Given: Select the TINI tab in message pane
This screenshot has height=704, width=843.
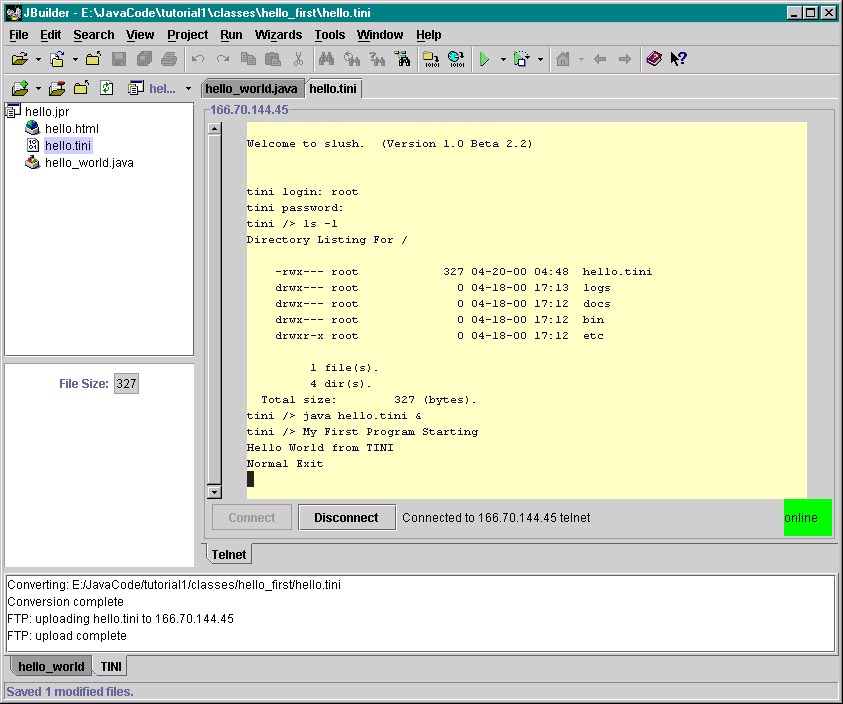Looking at the screenshot, I should (111, 666).
